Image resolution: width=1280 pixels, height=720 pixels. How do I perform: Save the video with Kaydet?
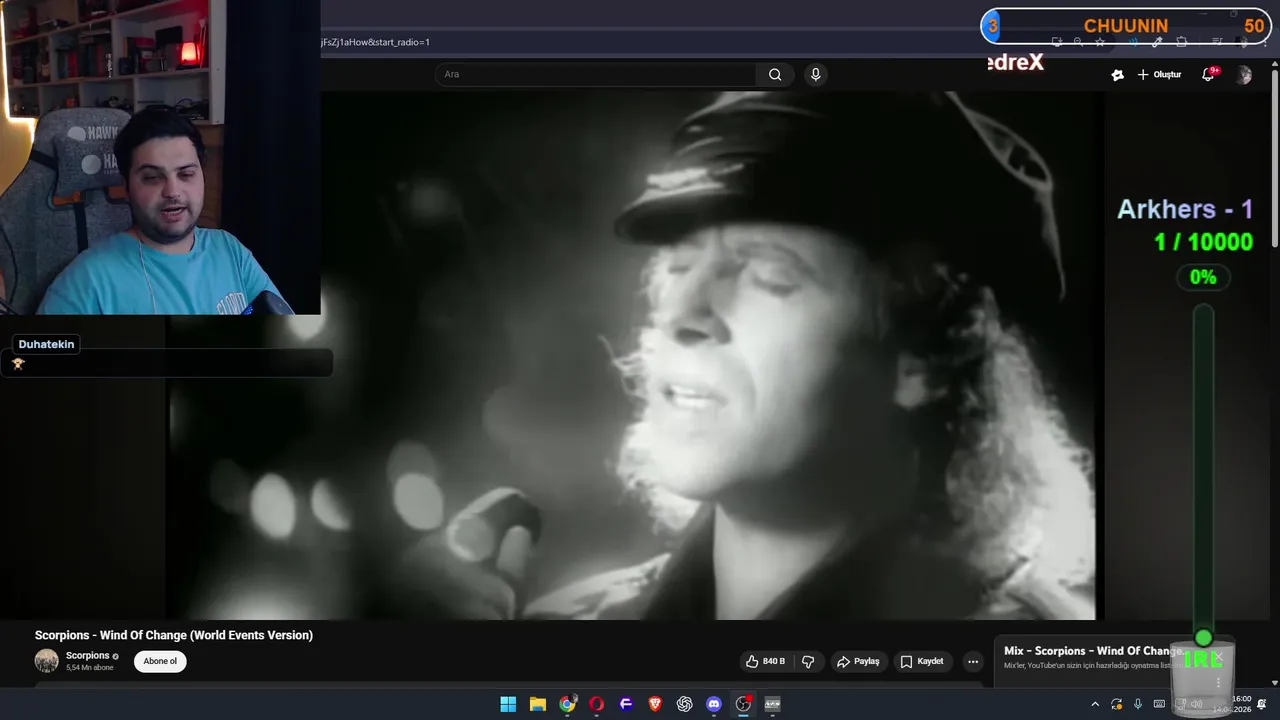pyautogui.click(x=923, y=661)
